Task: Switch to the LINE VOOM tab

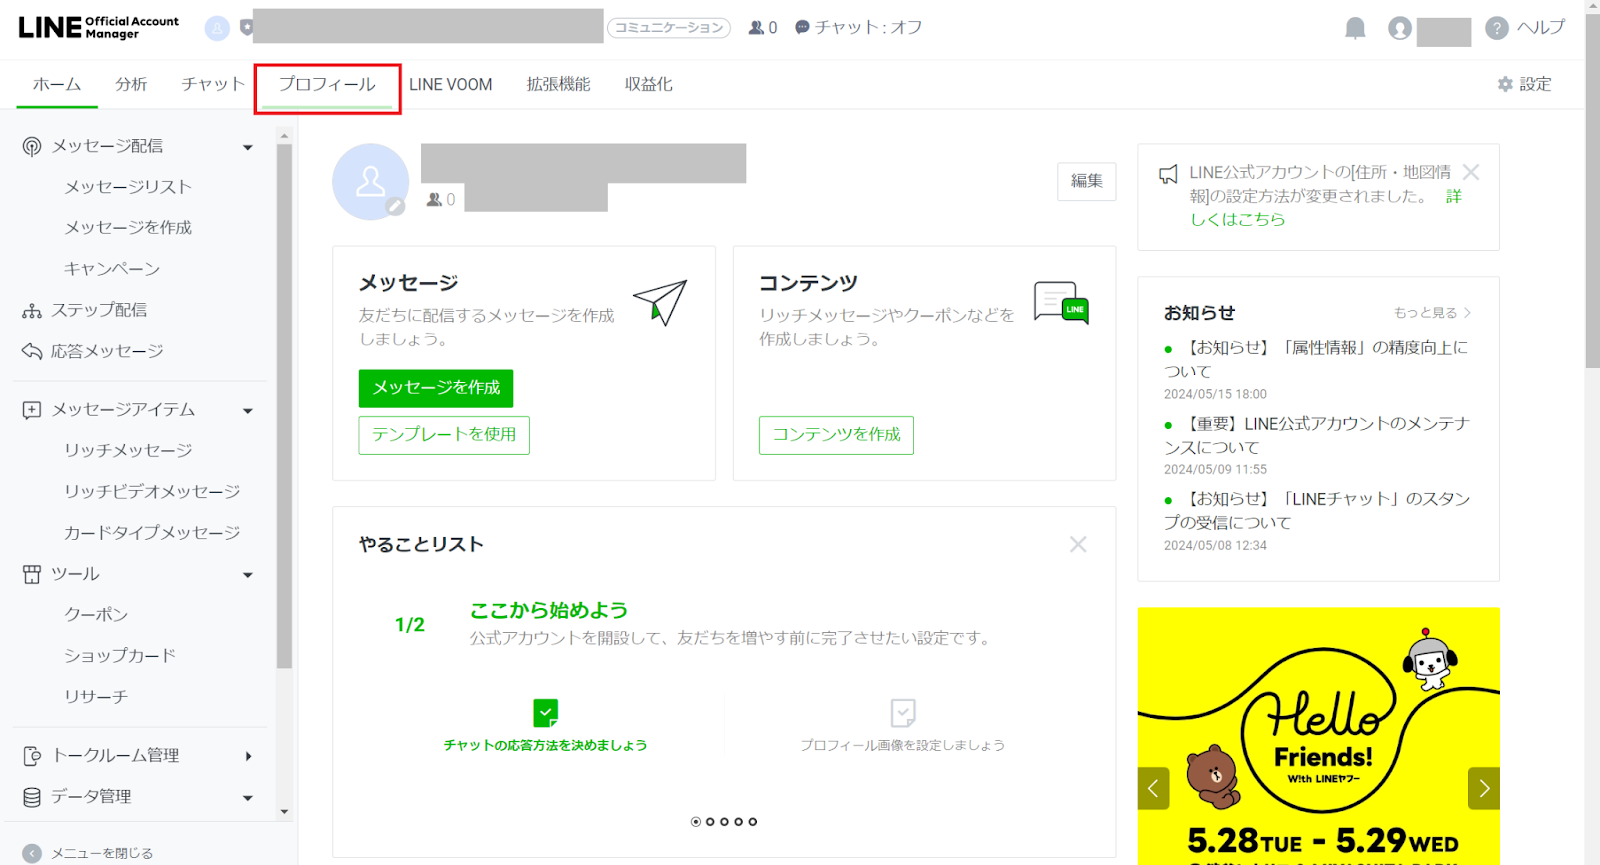Action: click(x=451, y=85)
